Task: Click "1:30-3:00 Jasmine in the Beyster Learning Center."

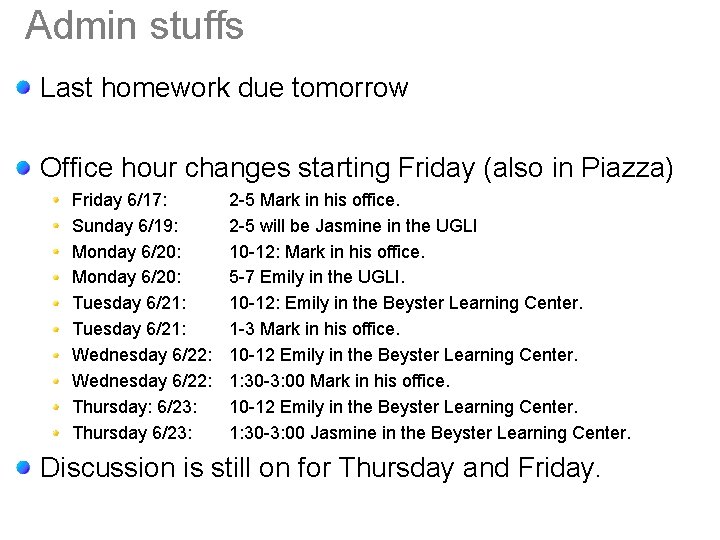Action: tap(431, 433)
